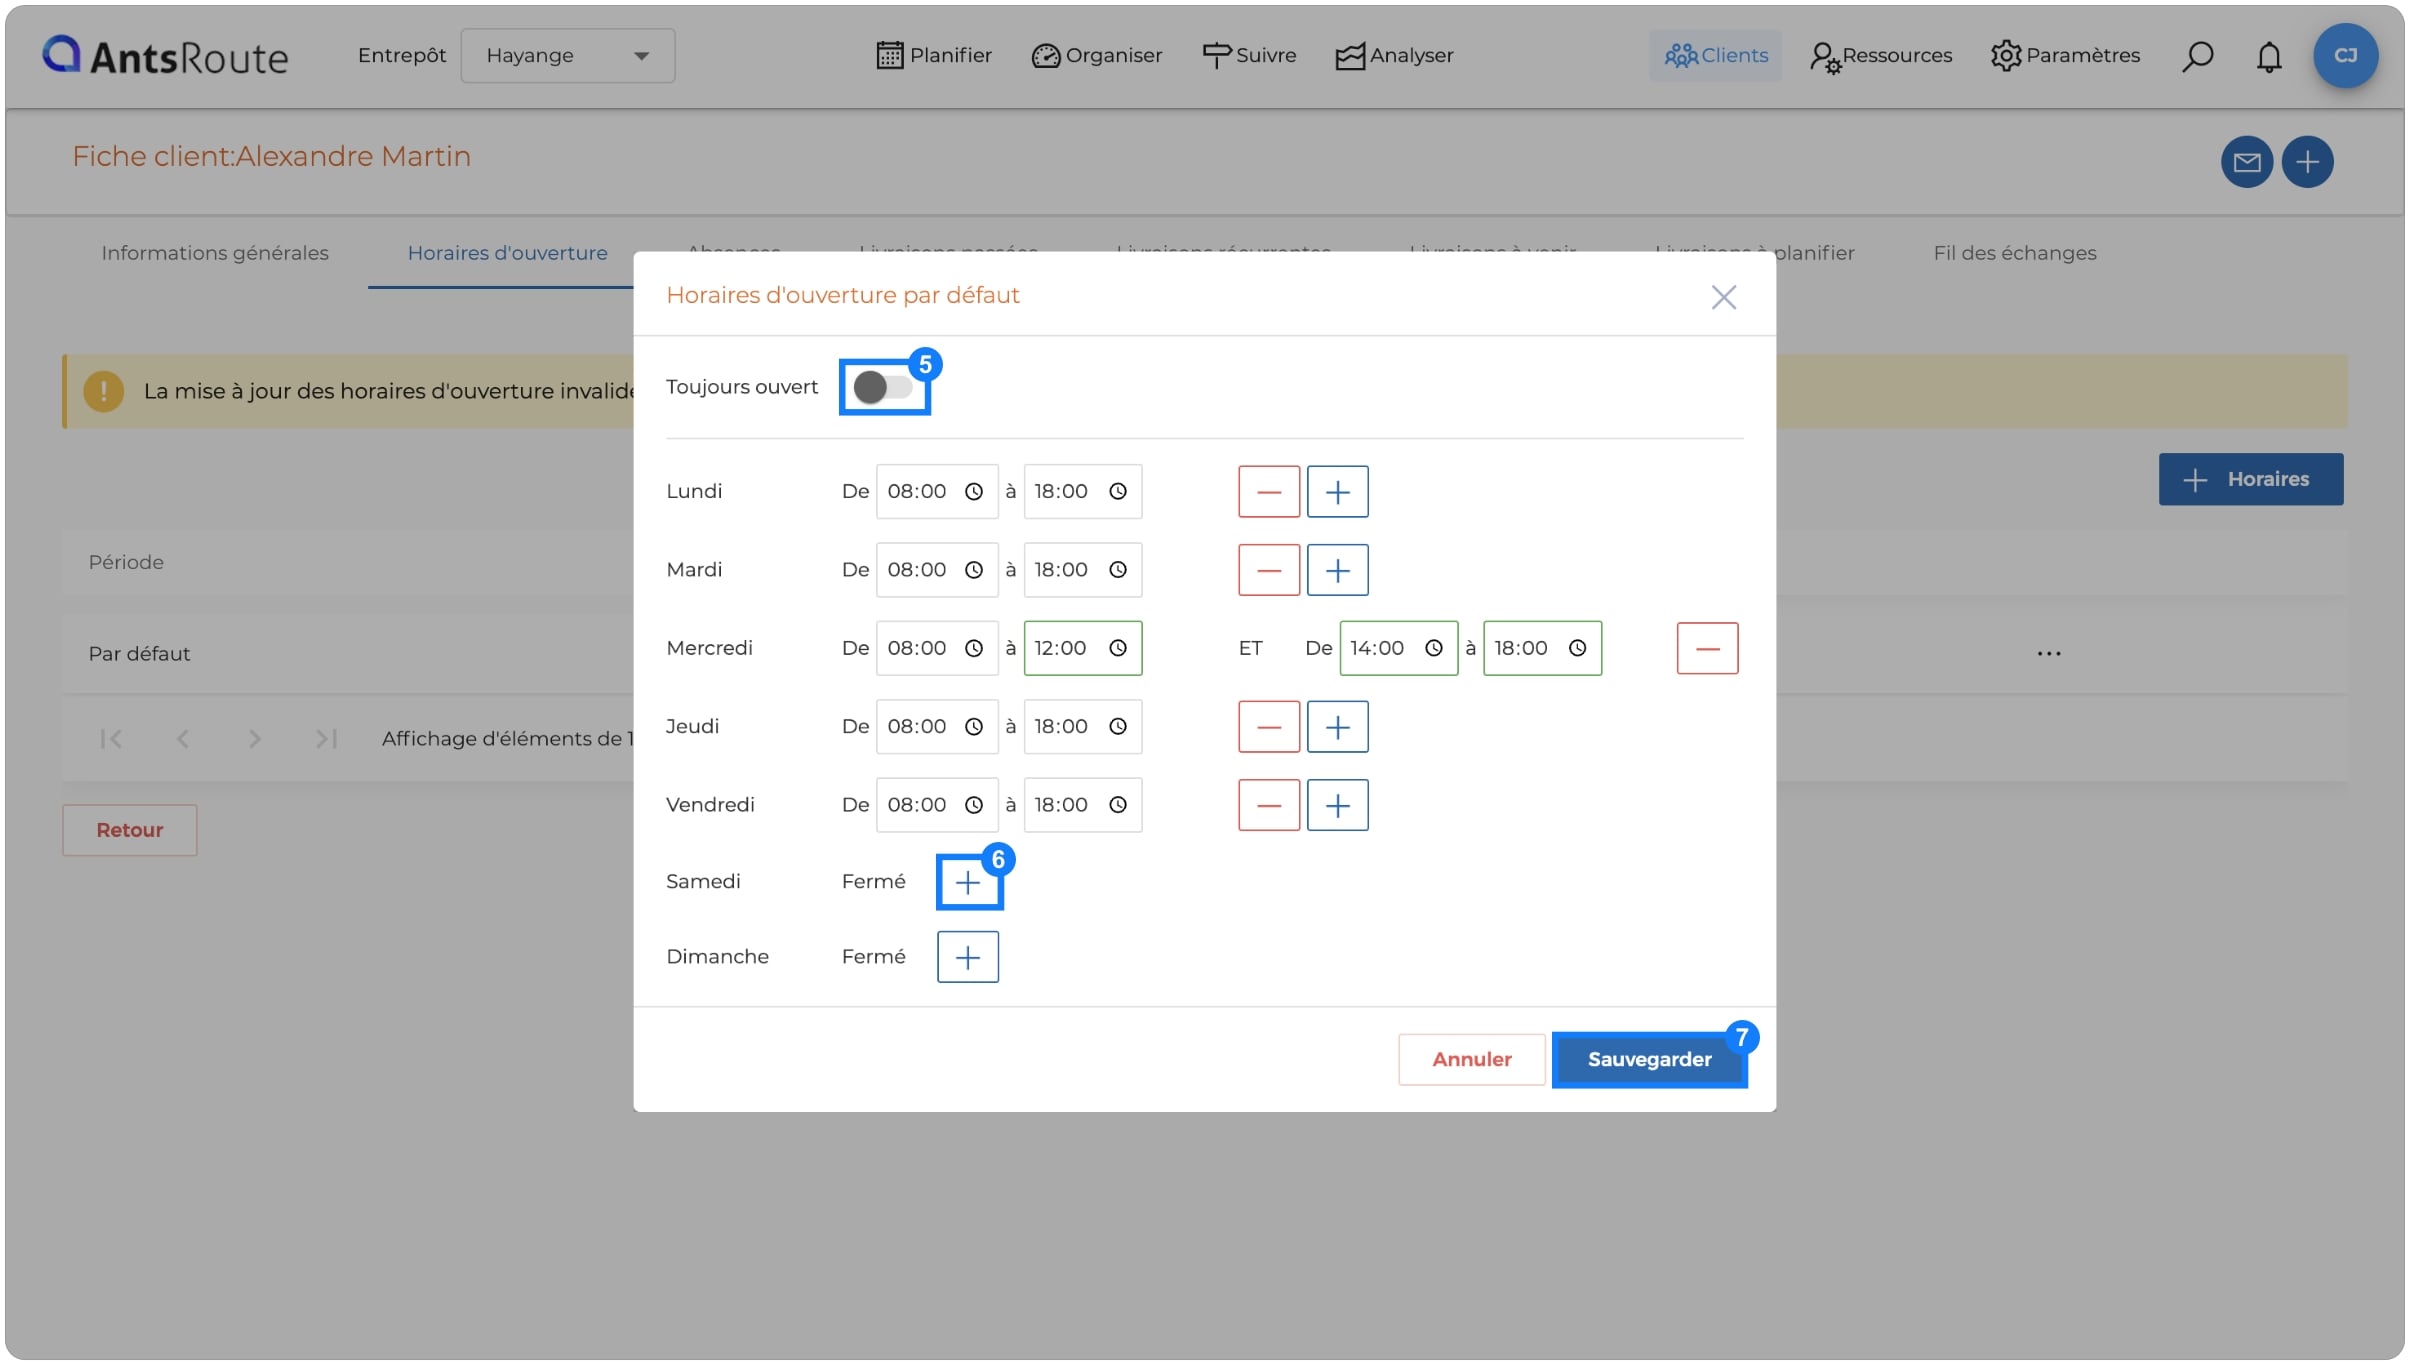2410x1365 pixels.
Task: Go to last page of results
Action: (x=326, y=739)
